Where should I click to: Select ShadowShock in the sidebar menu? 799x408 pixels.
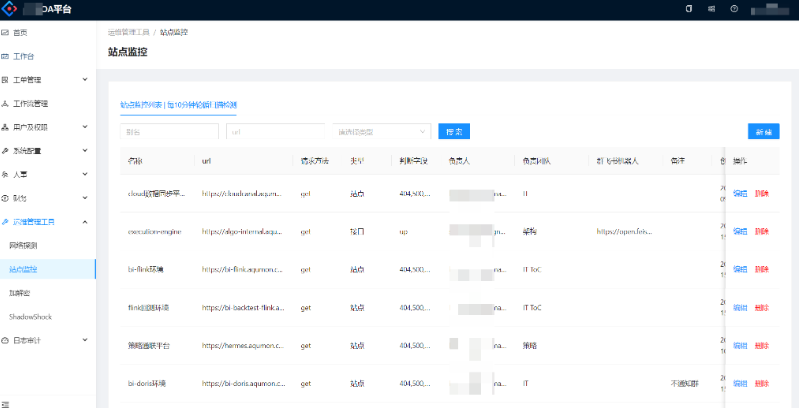point(30,316)
